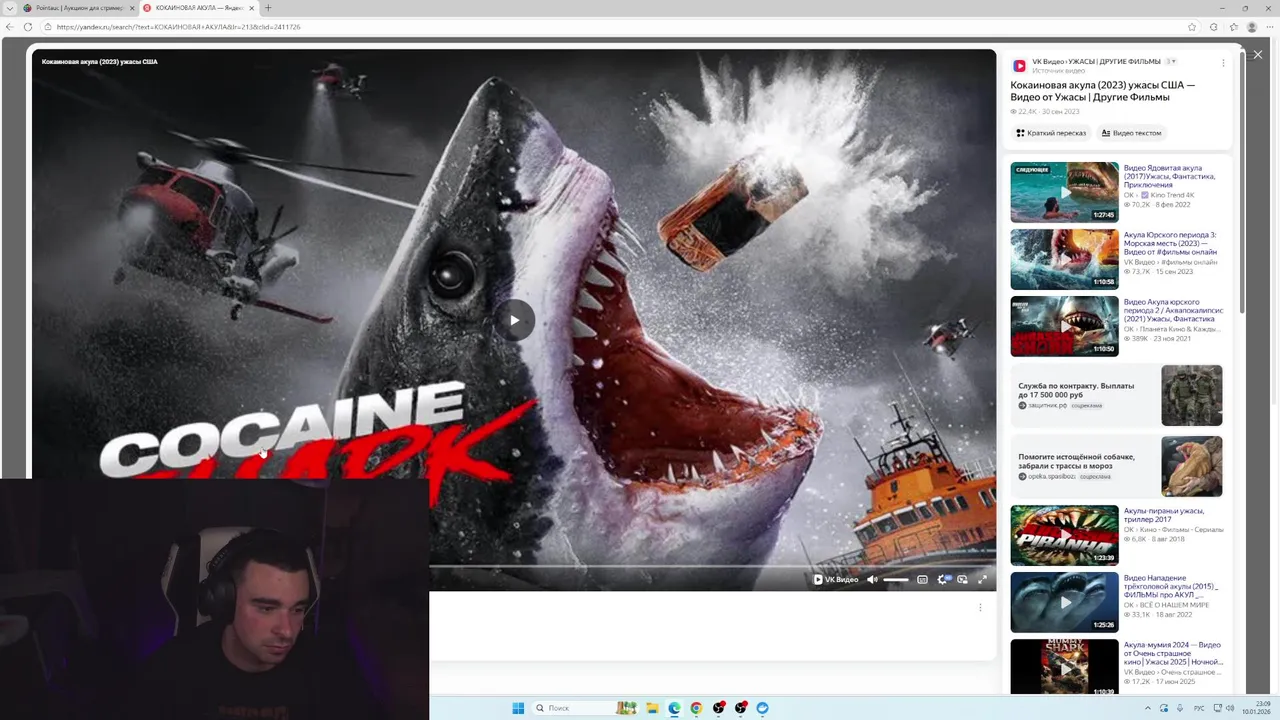
Task: Close the 'КОКАИНОВАЯ АКУЛА' tab
Action: pos(251,8)
